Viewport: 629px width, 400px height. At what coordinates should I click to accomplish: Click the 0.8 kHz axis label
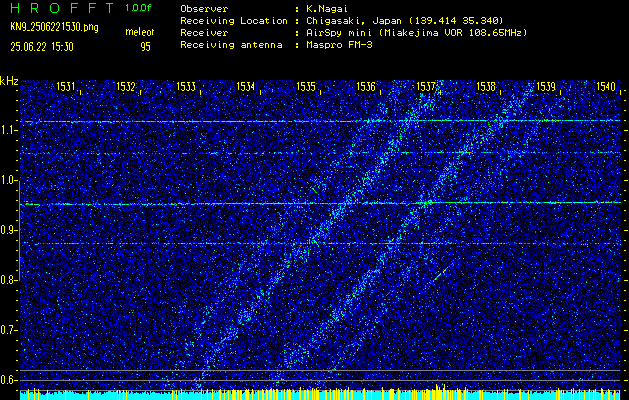tap(8, 279)
